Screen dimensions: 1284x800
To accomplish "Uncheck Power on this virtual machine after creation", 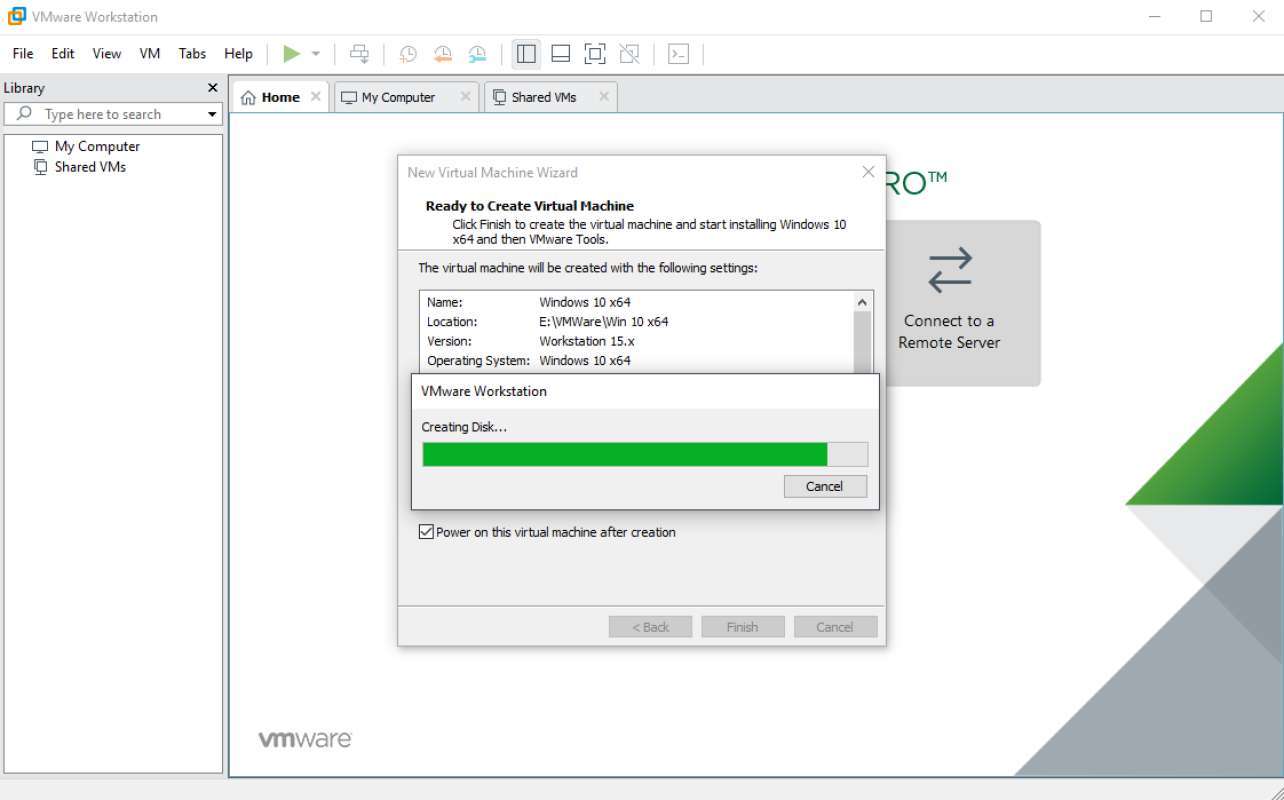I will [x=427, y=531].
